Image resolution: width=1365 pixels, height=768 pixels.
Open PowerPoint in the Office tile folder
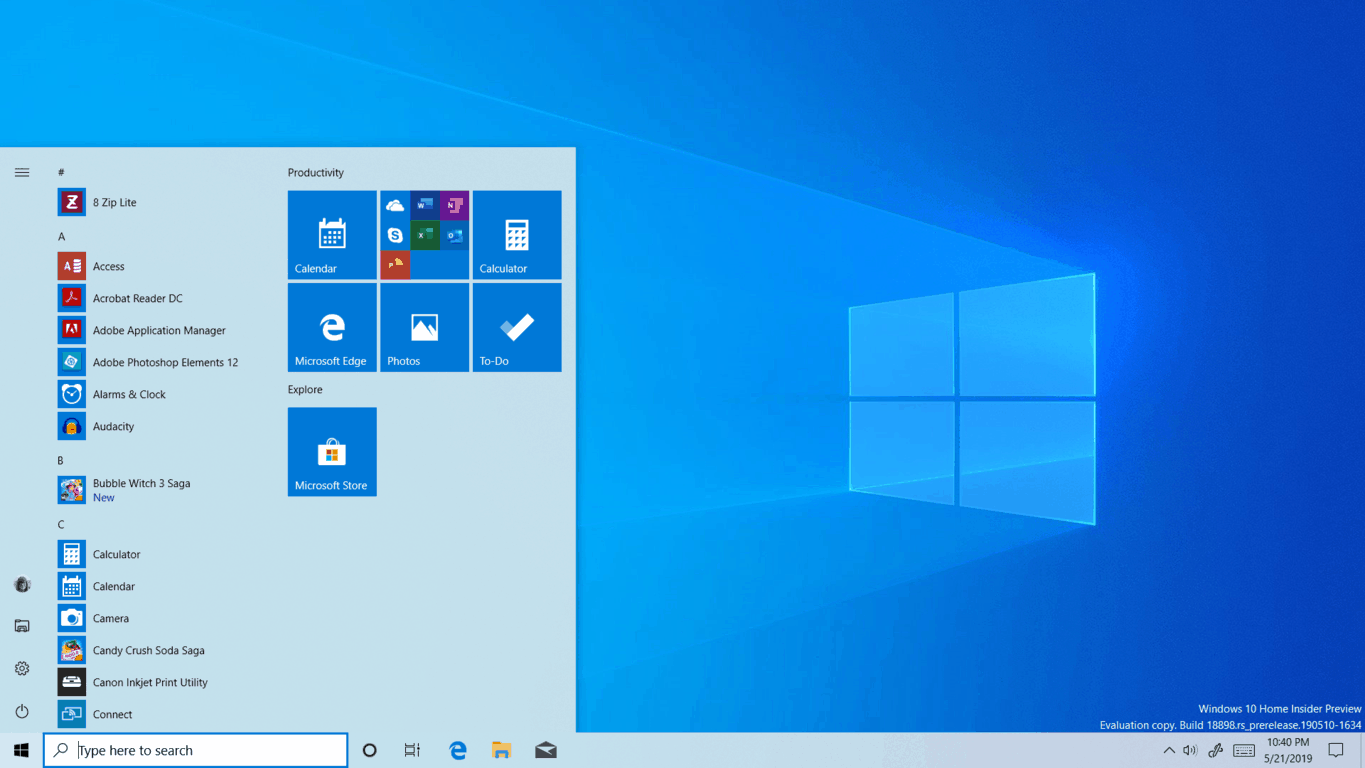coord(395,265)
